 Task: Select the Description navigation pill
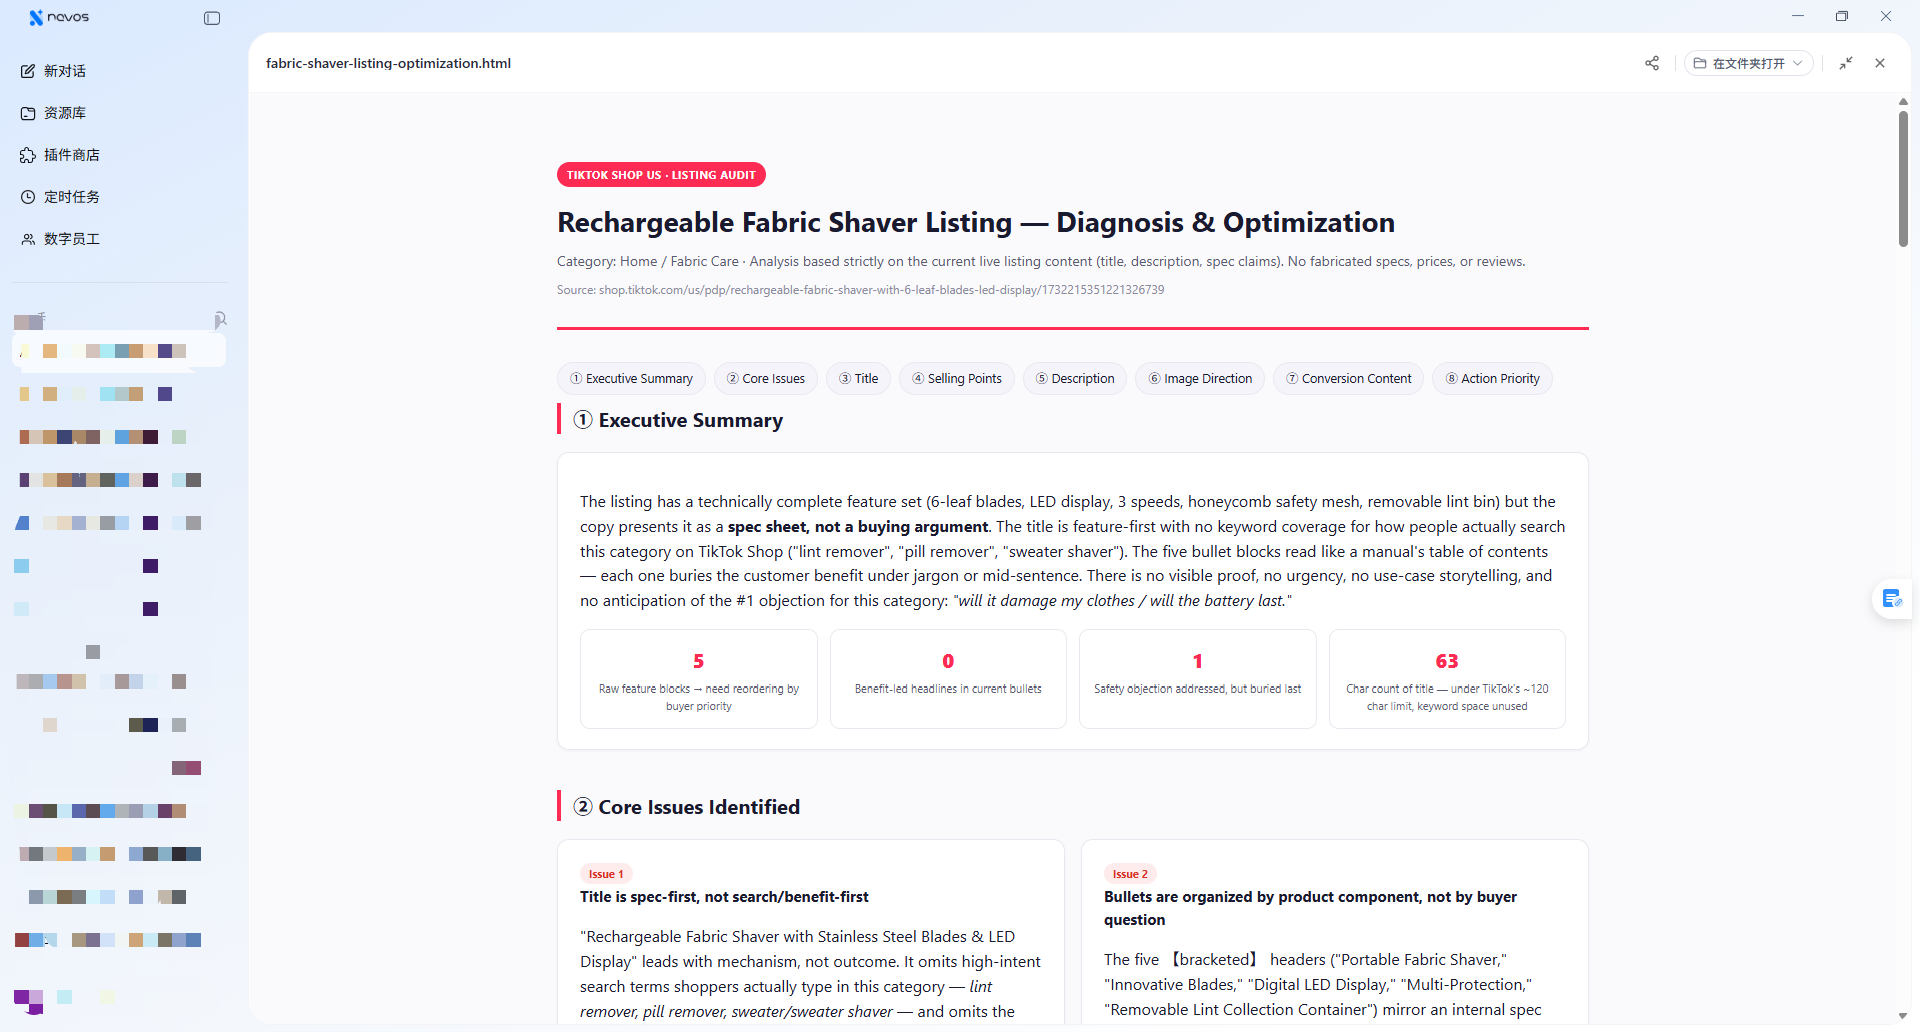[1075, 379]
